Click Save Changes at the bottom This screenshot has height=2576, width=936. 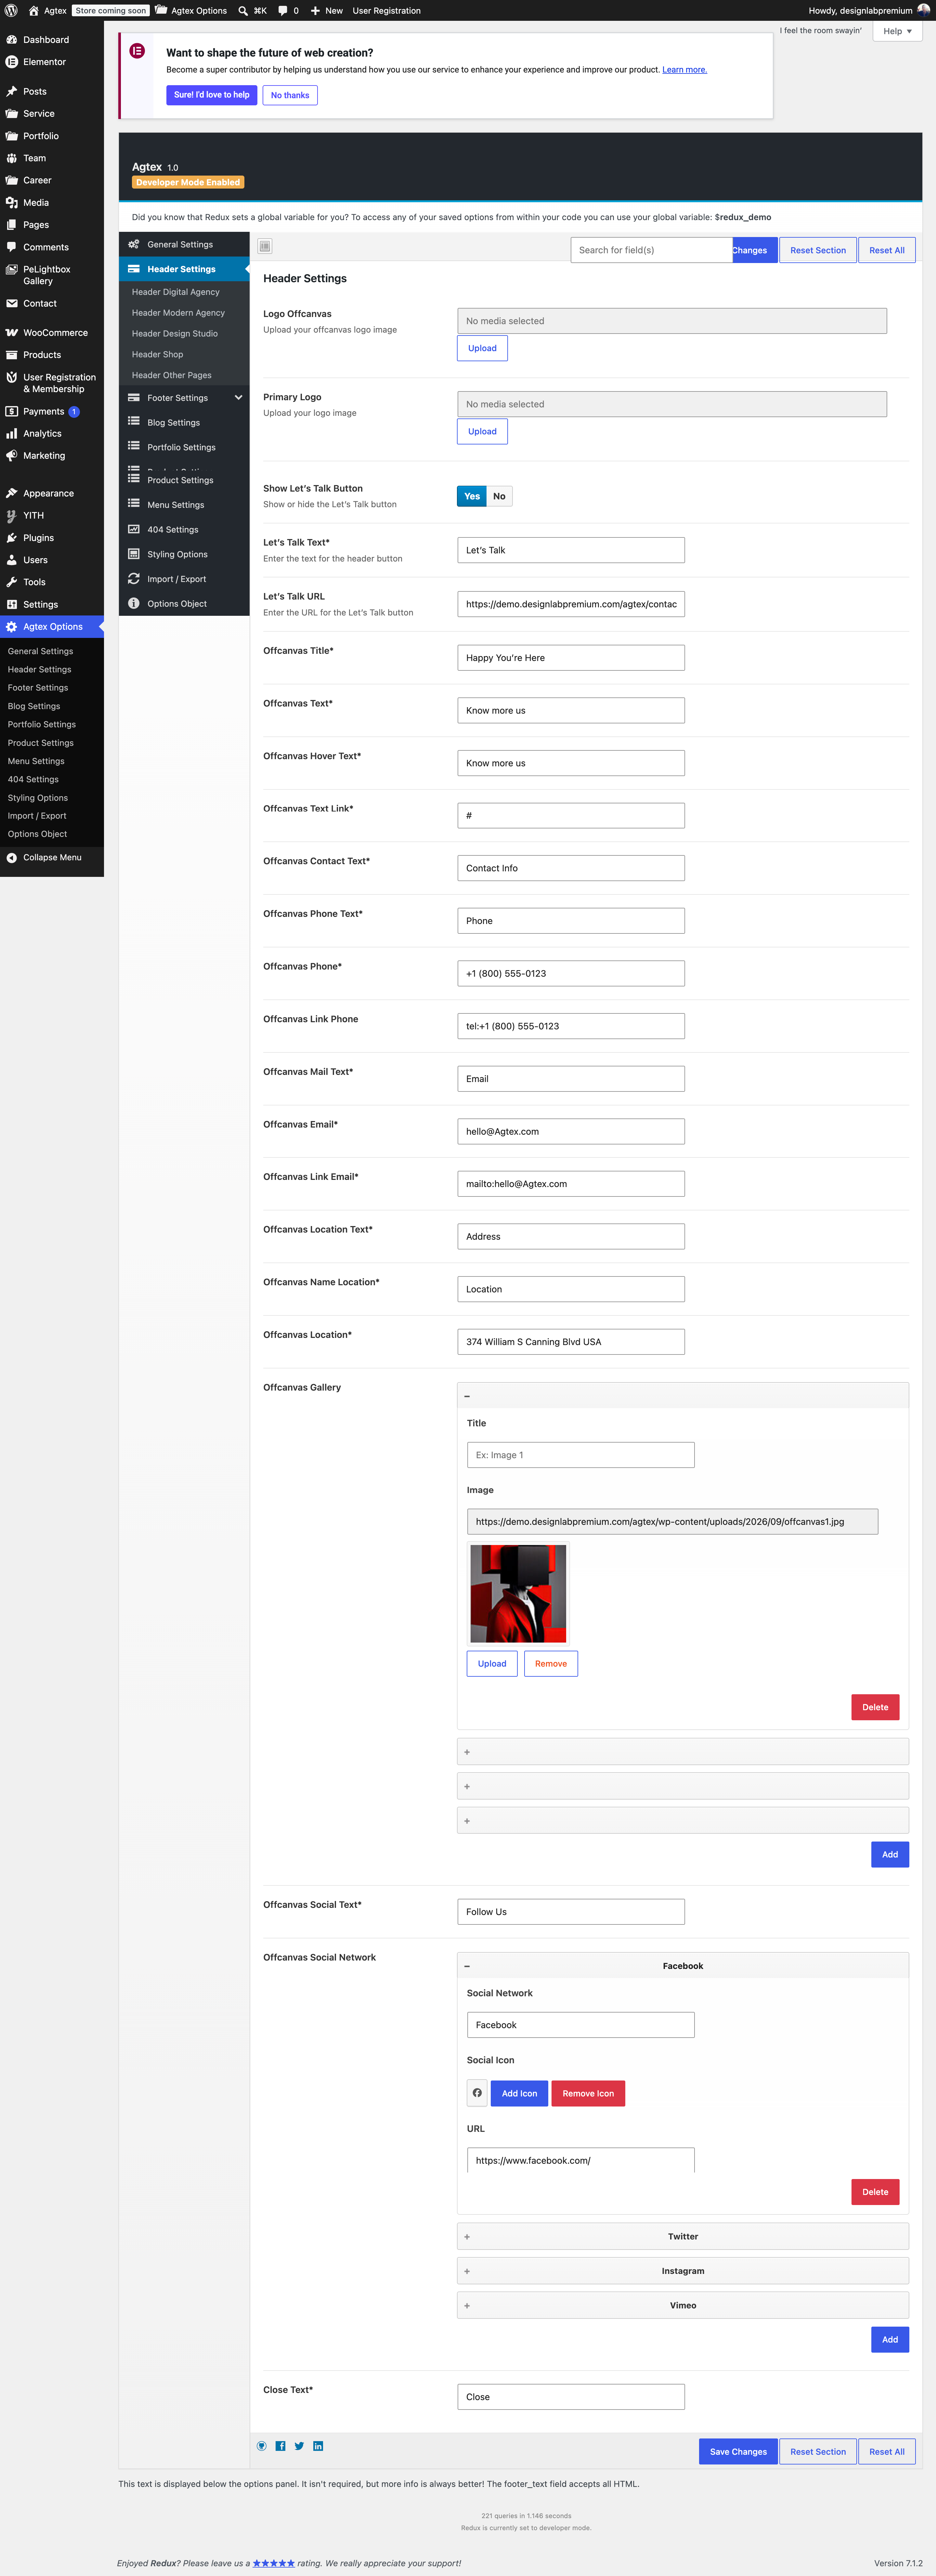pos(738,2452)
